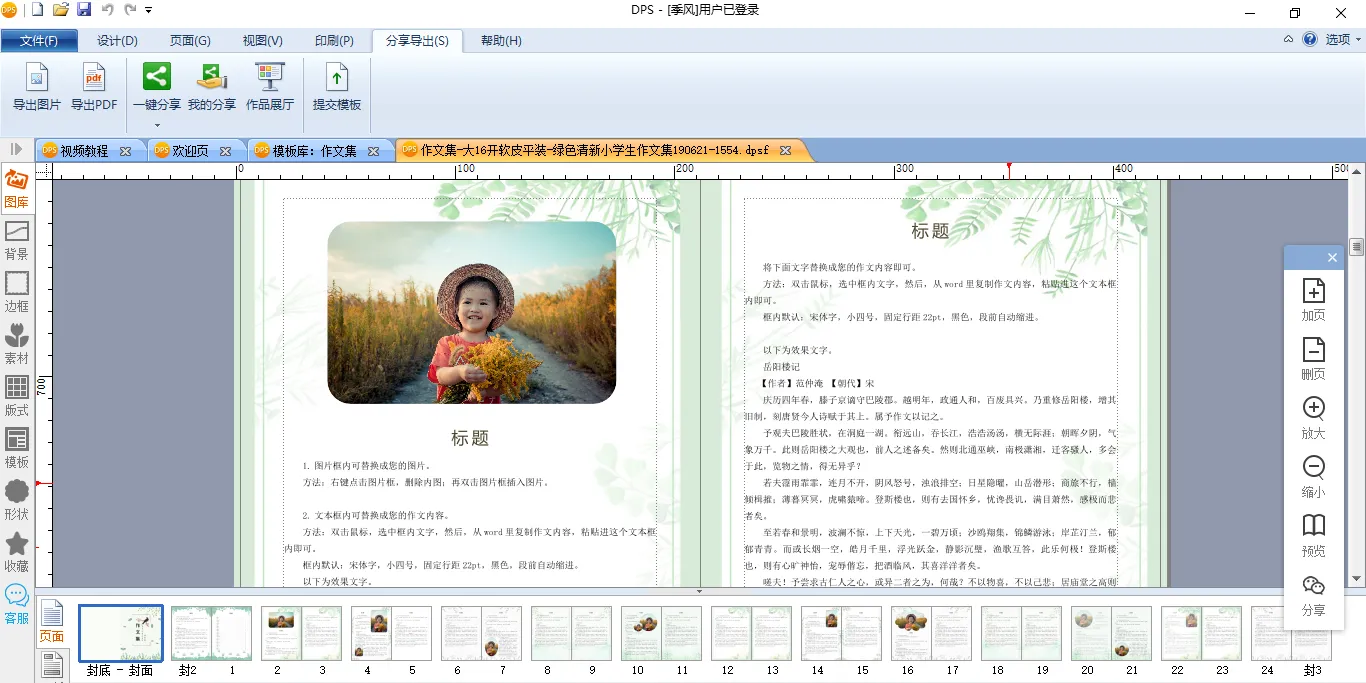Open 作品展厅 gallery
This screenshot has height=683, width=1366.
(270, 87)
